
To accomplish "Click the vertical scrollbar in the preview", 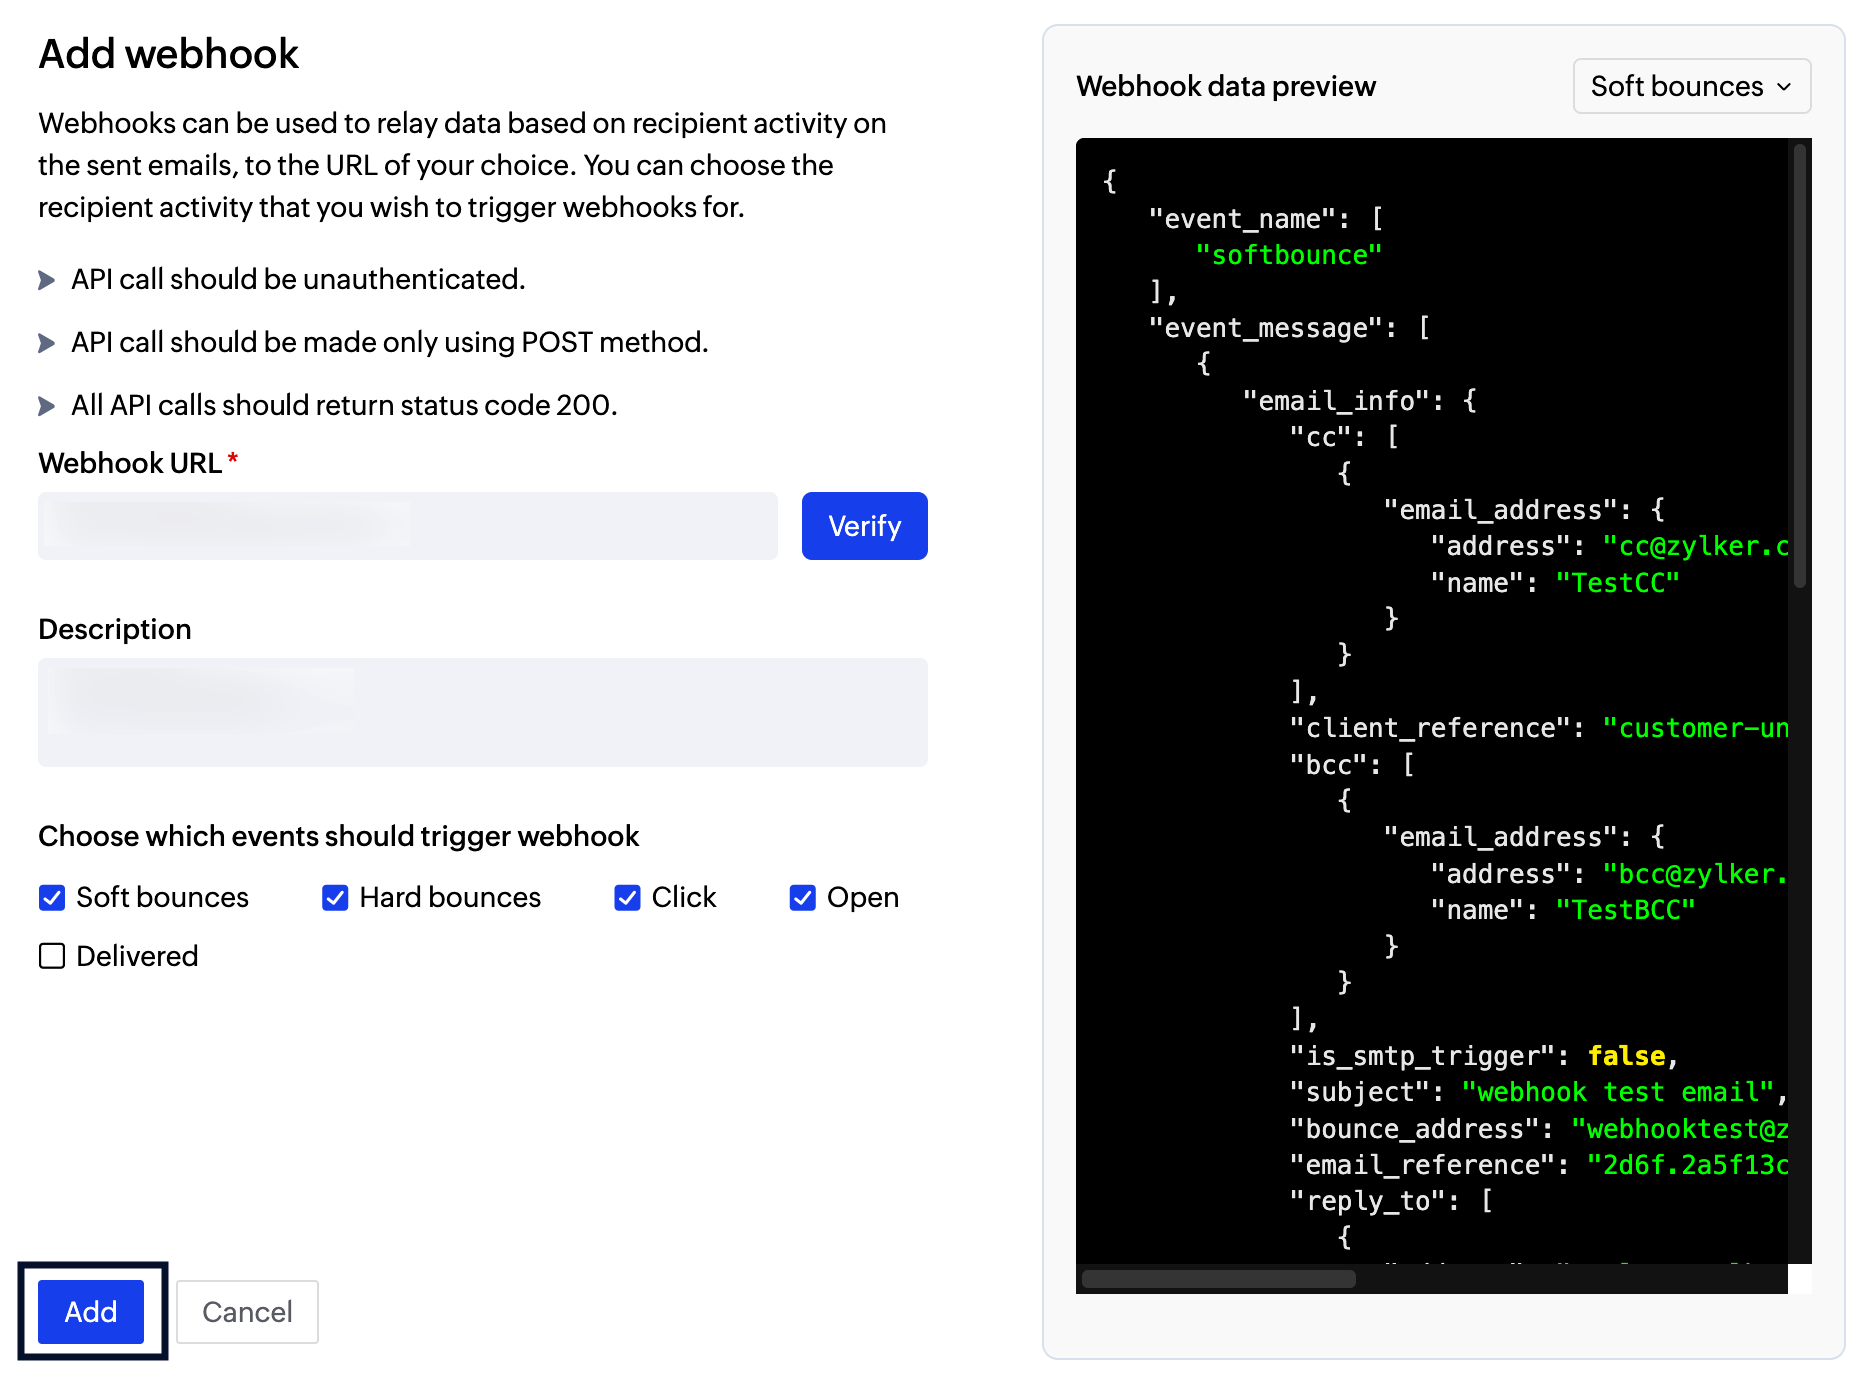I will [1799, 366].
